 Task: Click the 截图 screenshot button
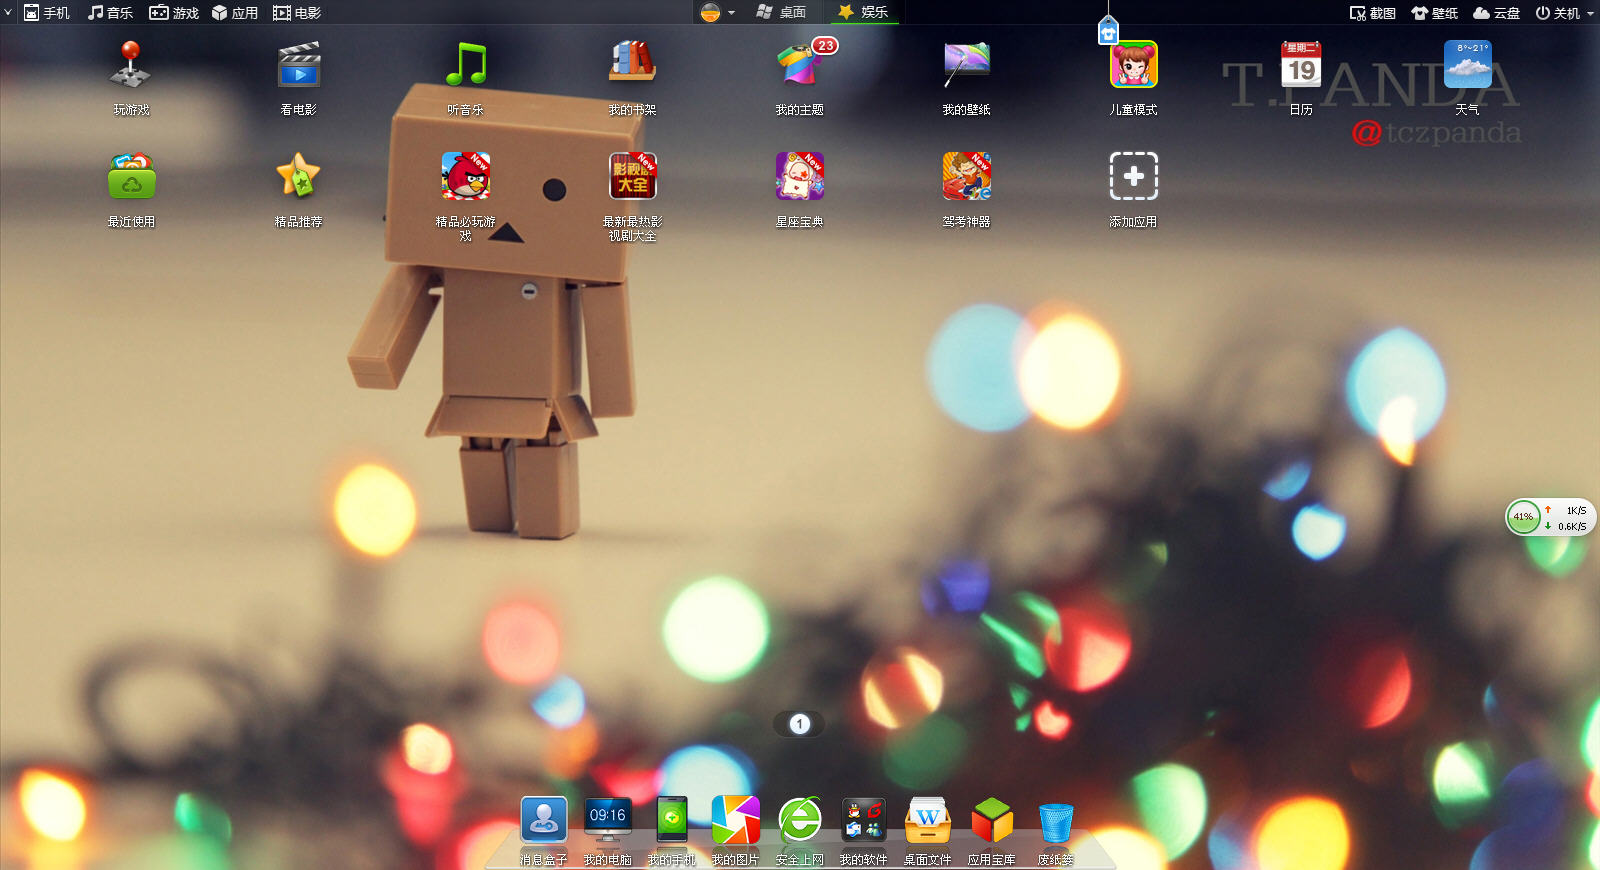click(x=1373, y=13)
